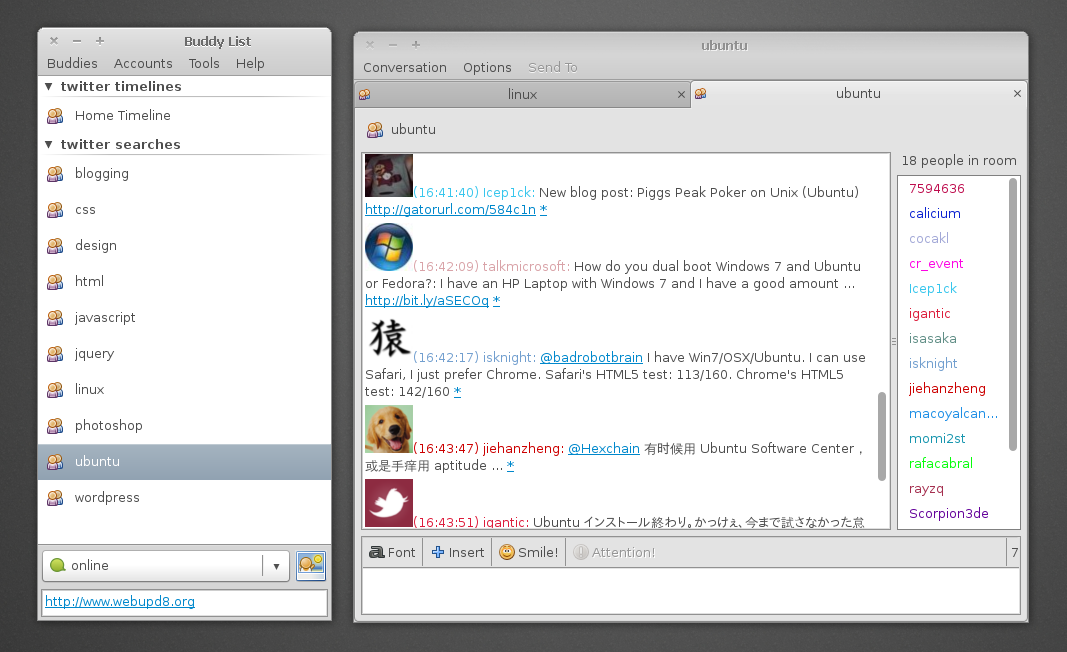Click the Attention! toolbar button
This screenshot has height=652, width=1067.
(614, 553)
